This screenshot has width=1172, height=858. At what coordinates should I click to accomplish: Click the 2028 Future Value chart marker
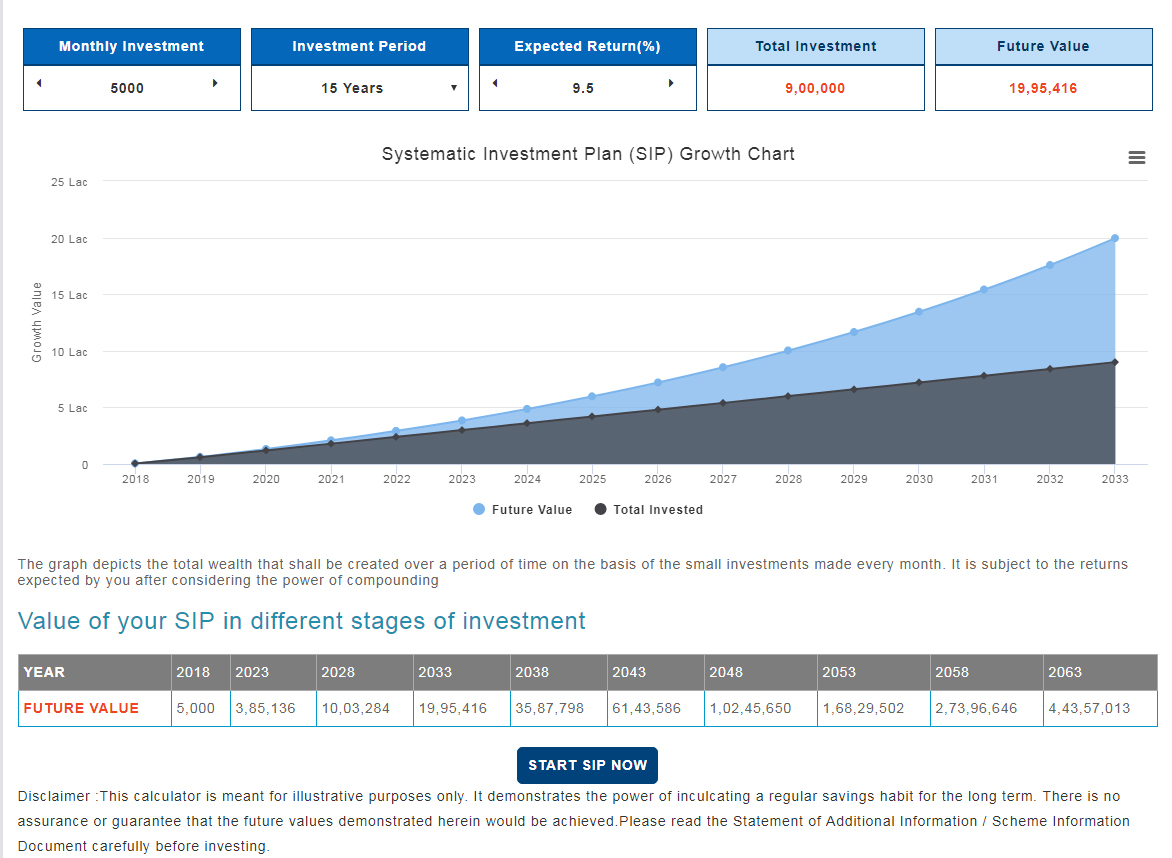(x=788, y=350)
